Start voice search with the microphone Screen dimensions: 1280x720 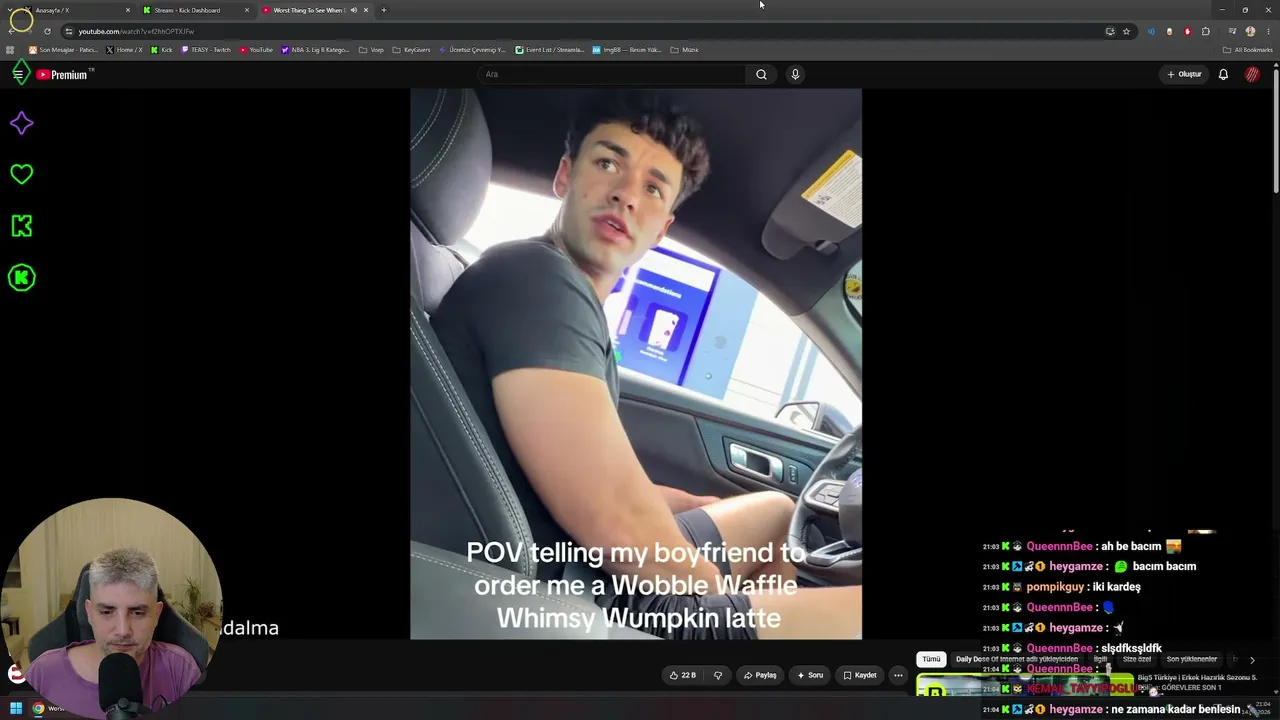coord(795,74)
